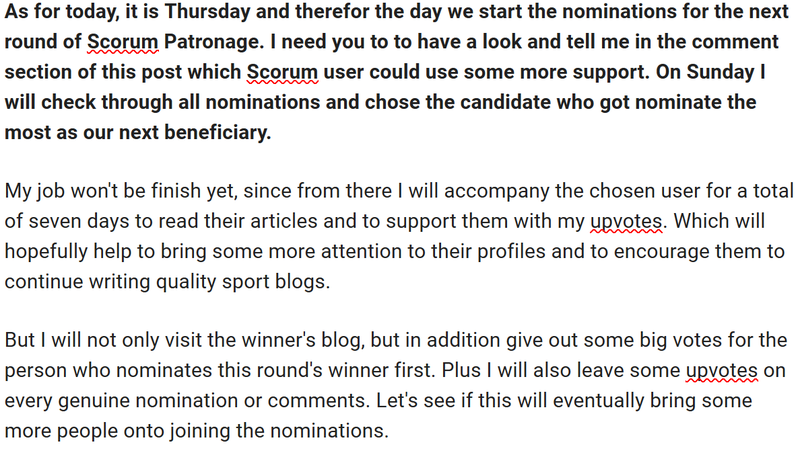This screenshot has width=800, height=459.
Task: Click the underlined upvotes before 'on every genuine'
Action: [x=722, y=371]
